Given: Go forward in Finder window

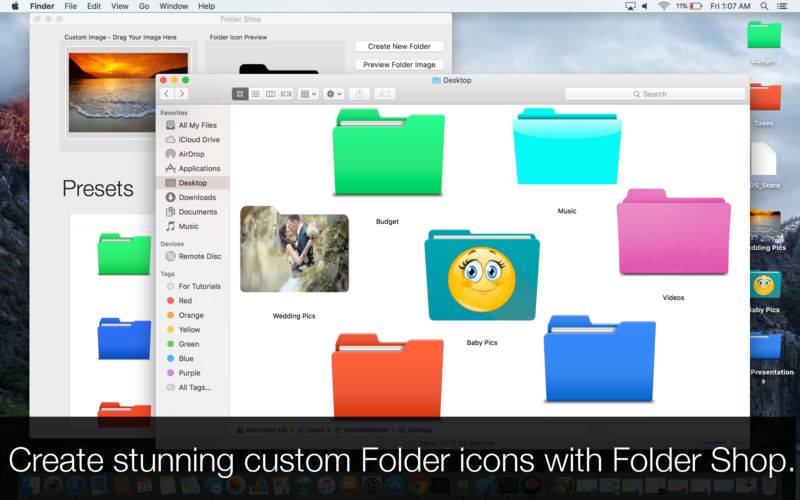Looking at the screenshot, I should (x=182, y=94).
